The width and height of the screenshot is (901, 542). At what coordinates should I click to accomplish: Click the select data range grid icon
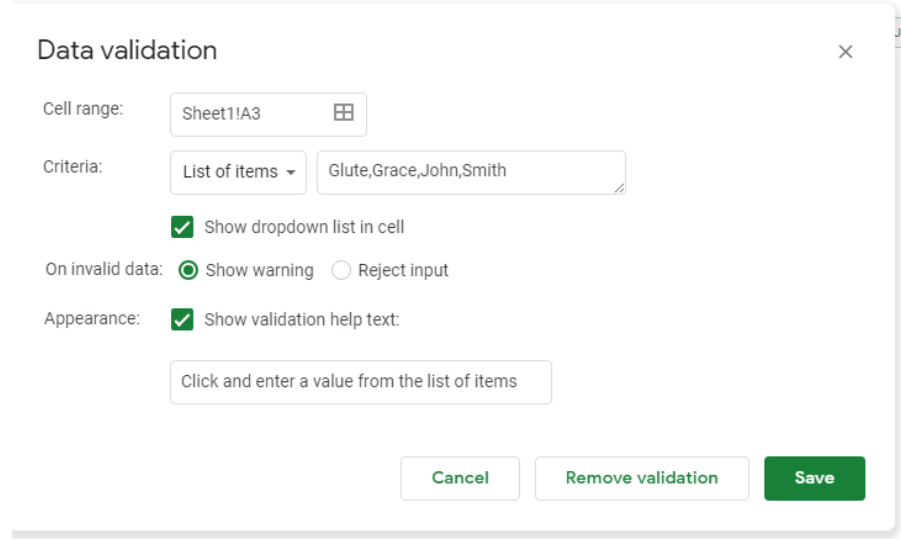pos(344,113)
